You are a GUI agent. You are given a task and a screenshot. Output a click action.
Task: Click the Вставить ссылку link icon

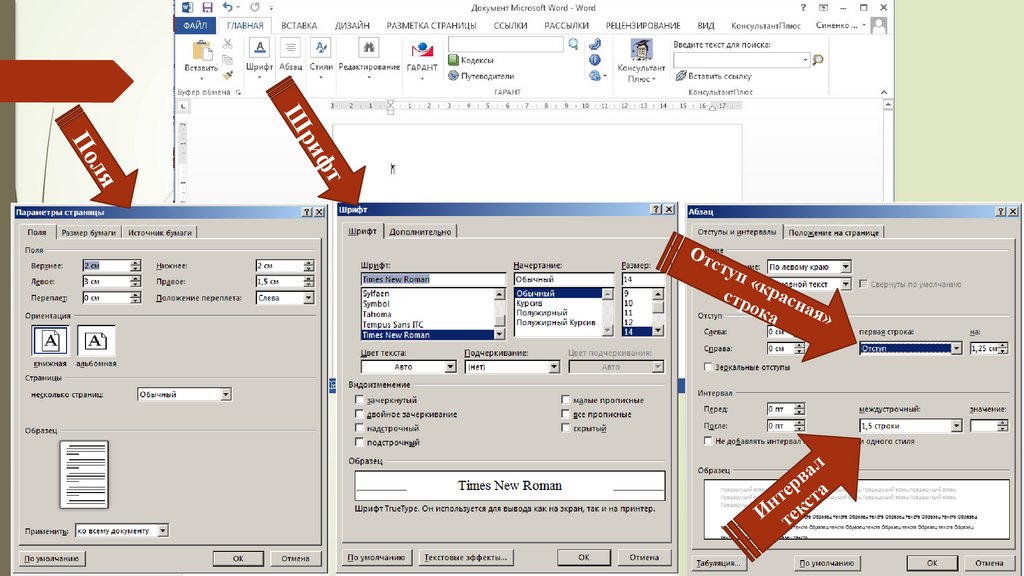(680, 76)
